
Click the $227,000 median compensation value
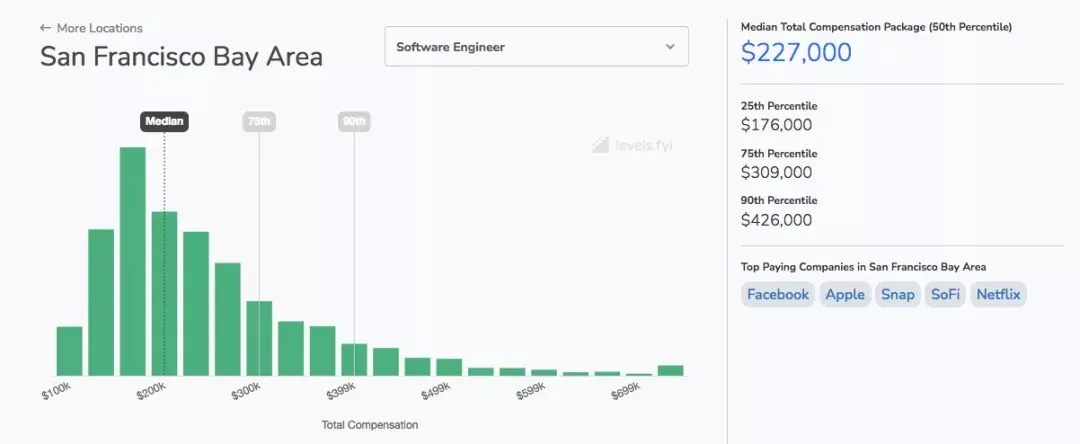(x=796, y=52)
